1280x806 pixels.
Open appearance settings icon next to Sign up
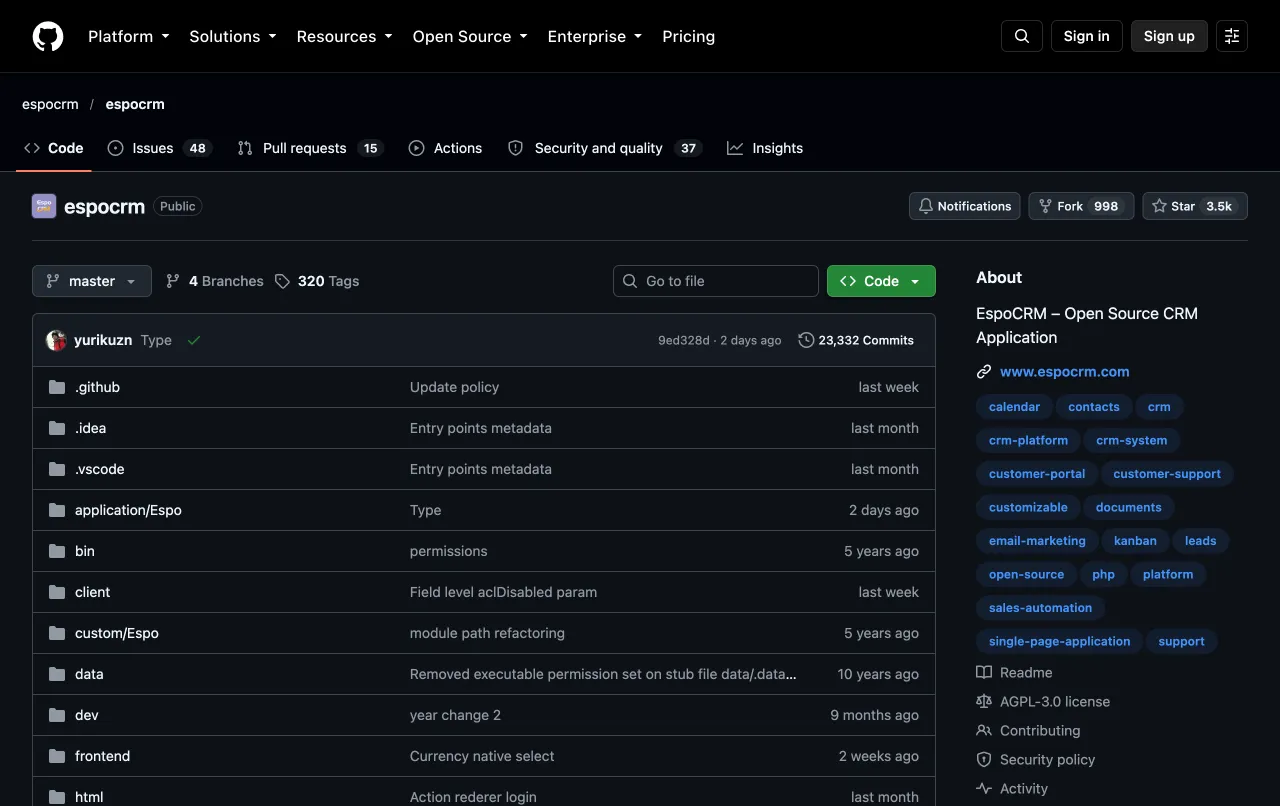(1232, 36)
